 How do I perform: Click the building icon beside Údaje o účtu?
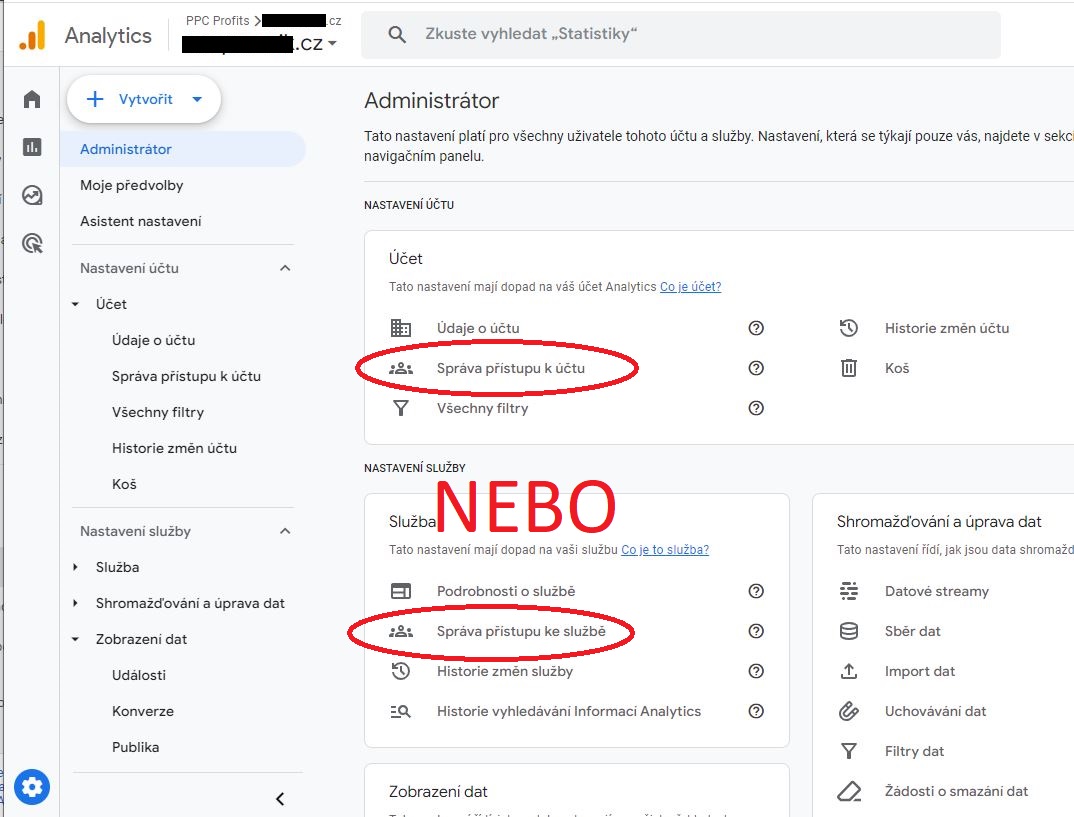click(x=401, y=328)
